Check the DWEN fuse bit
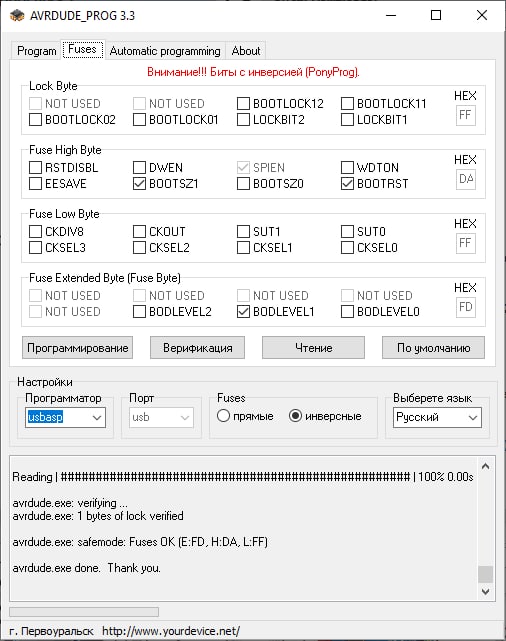Image resolution: width=506 pixels, height=641 pixels. pyautogui.click(x=139, y=168)
